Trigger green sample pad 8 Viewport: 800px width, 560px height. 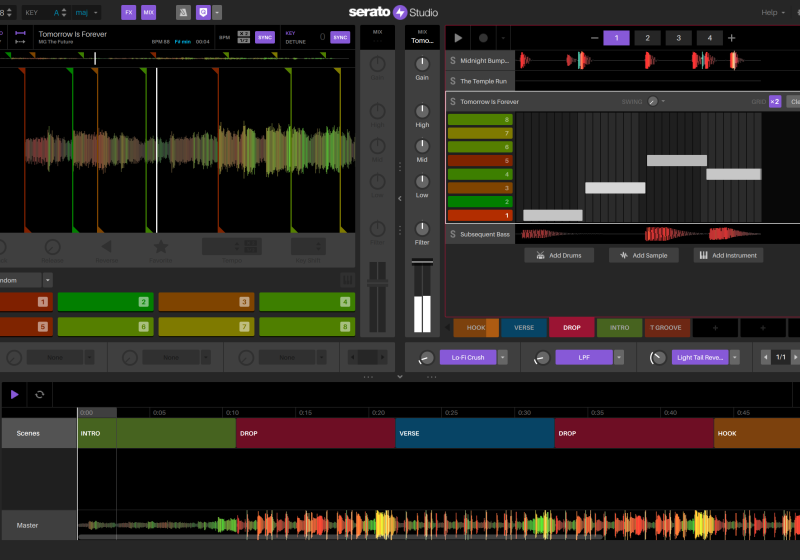[x=307, y=326]
